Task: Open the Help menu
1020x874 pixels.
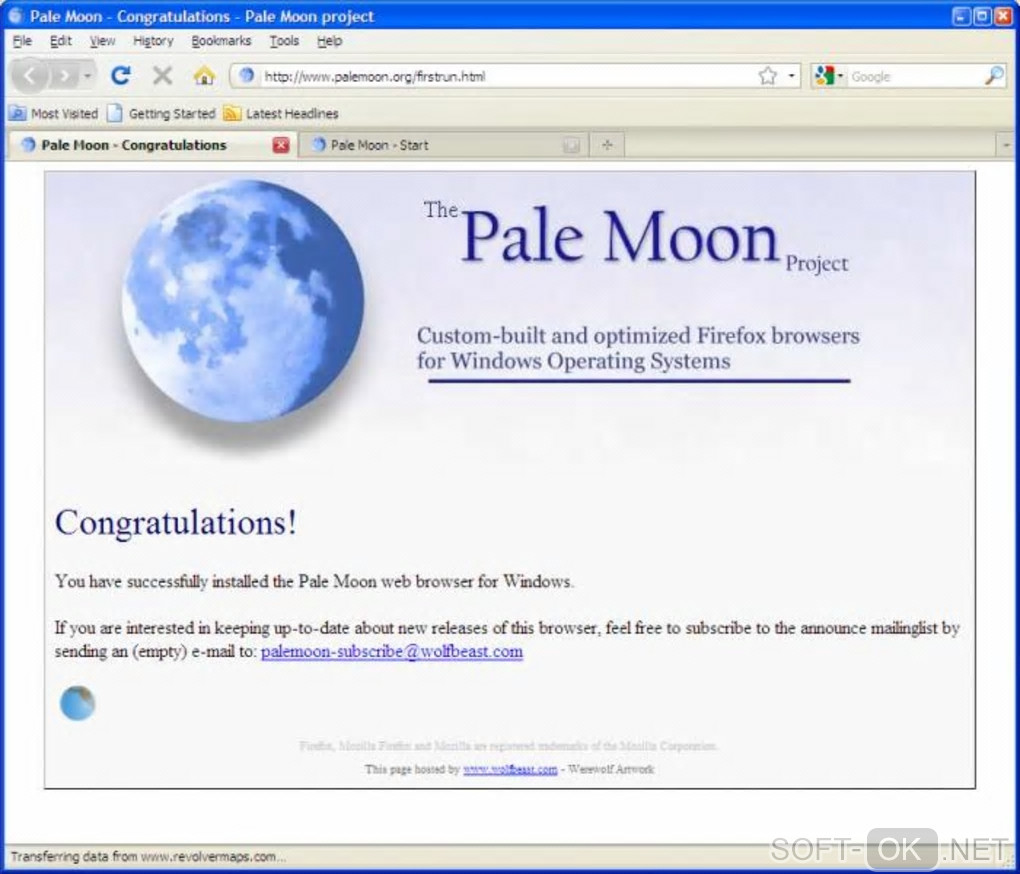Action: [x=329, y=41]
